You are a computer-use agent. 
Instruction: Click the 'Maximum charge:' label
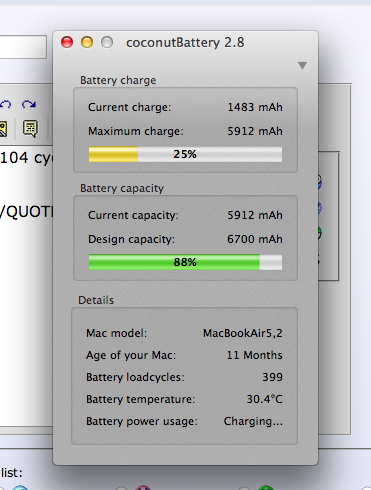[x=136, y=131]
